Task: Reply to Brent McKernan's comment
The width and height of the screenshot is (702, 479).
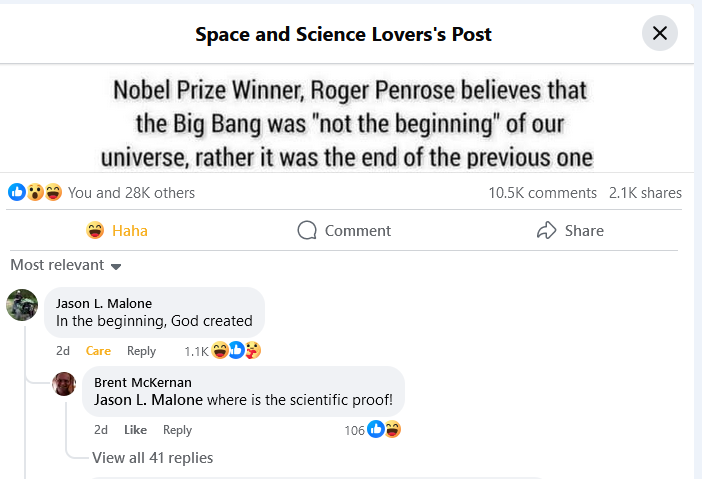Action: [177, 430]
